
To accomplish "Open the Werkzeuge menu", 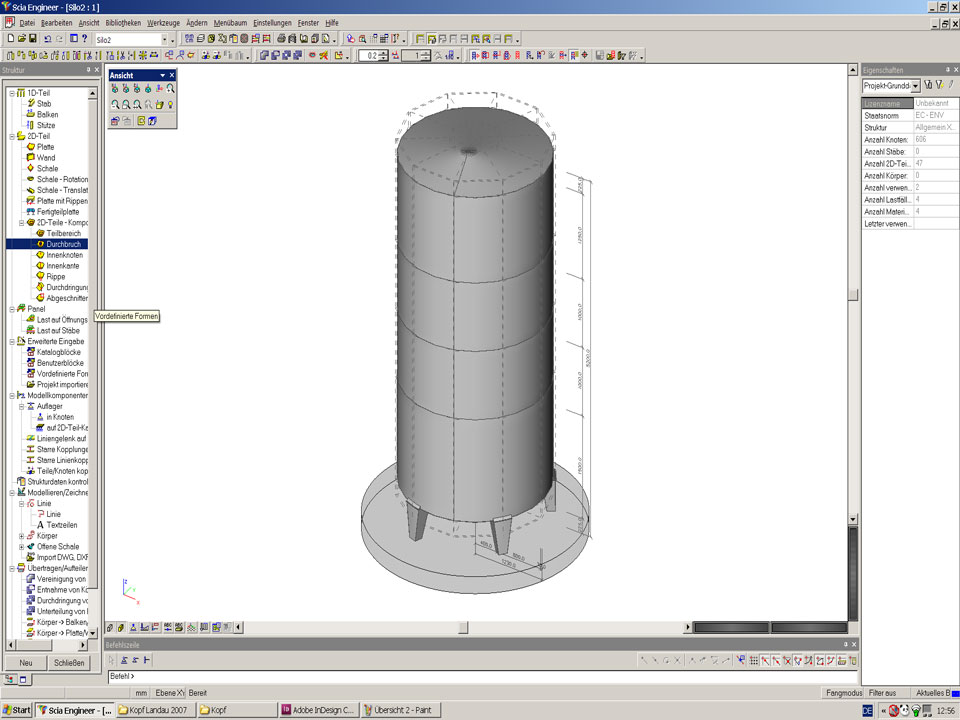I will [163, 22].
